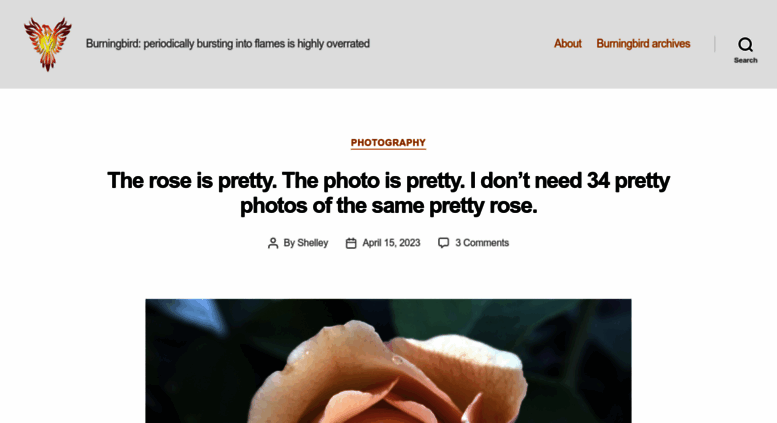Open the PHOTOGRAPHY category link
777x423 pixels.
coord(388,143)
